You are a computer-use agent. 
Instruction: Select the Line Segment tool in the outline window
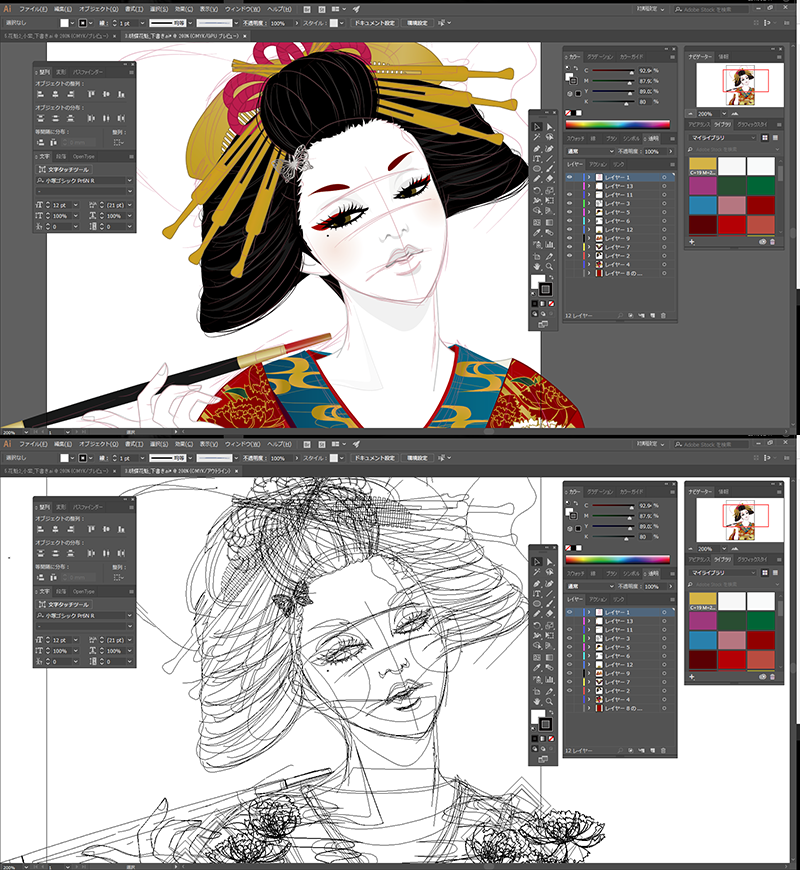pos(549,594)
